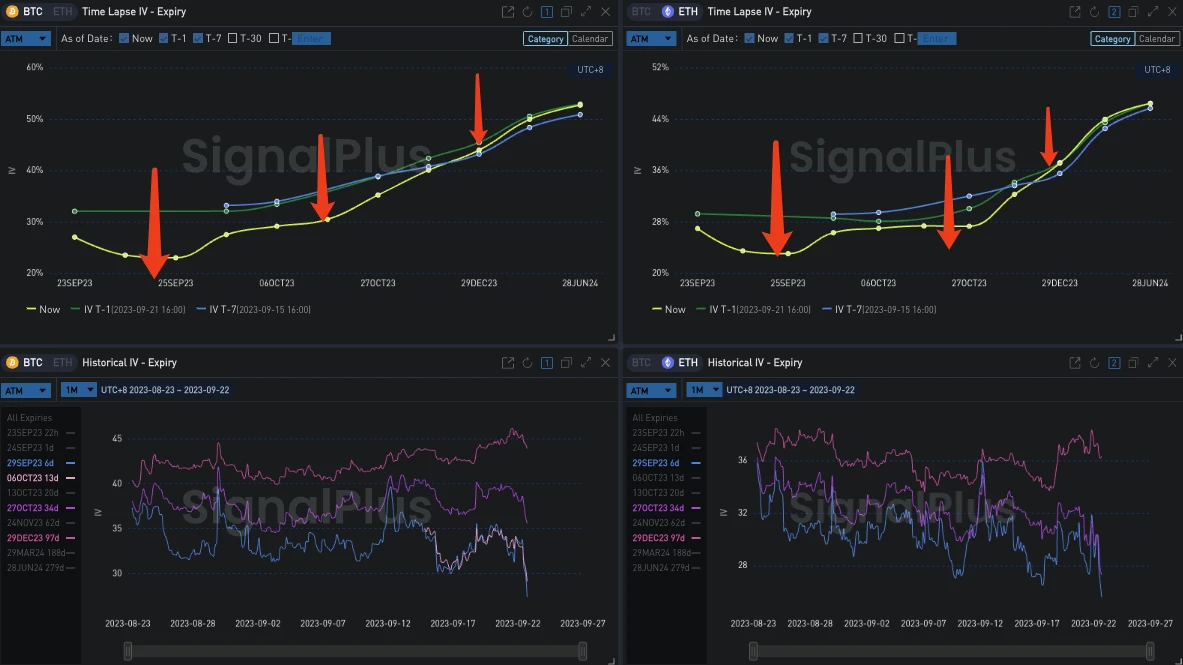Uncheck T-7 in ETH Time Lapse panel
Image resolution: width=1183 pixels, height=665 pixels.
coord(823,38)
